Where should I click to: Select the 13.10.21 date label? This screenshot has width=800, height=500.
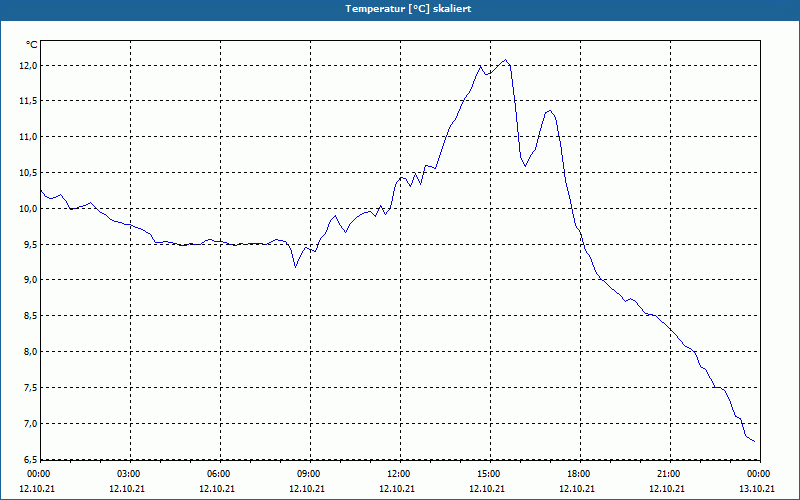coord(757,488)
